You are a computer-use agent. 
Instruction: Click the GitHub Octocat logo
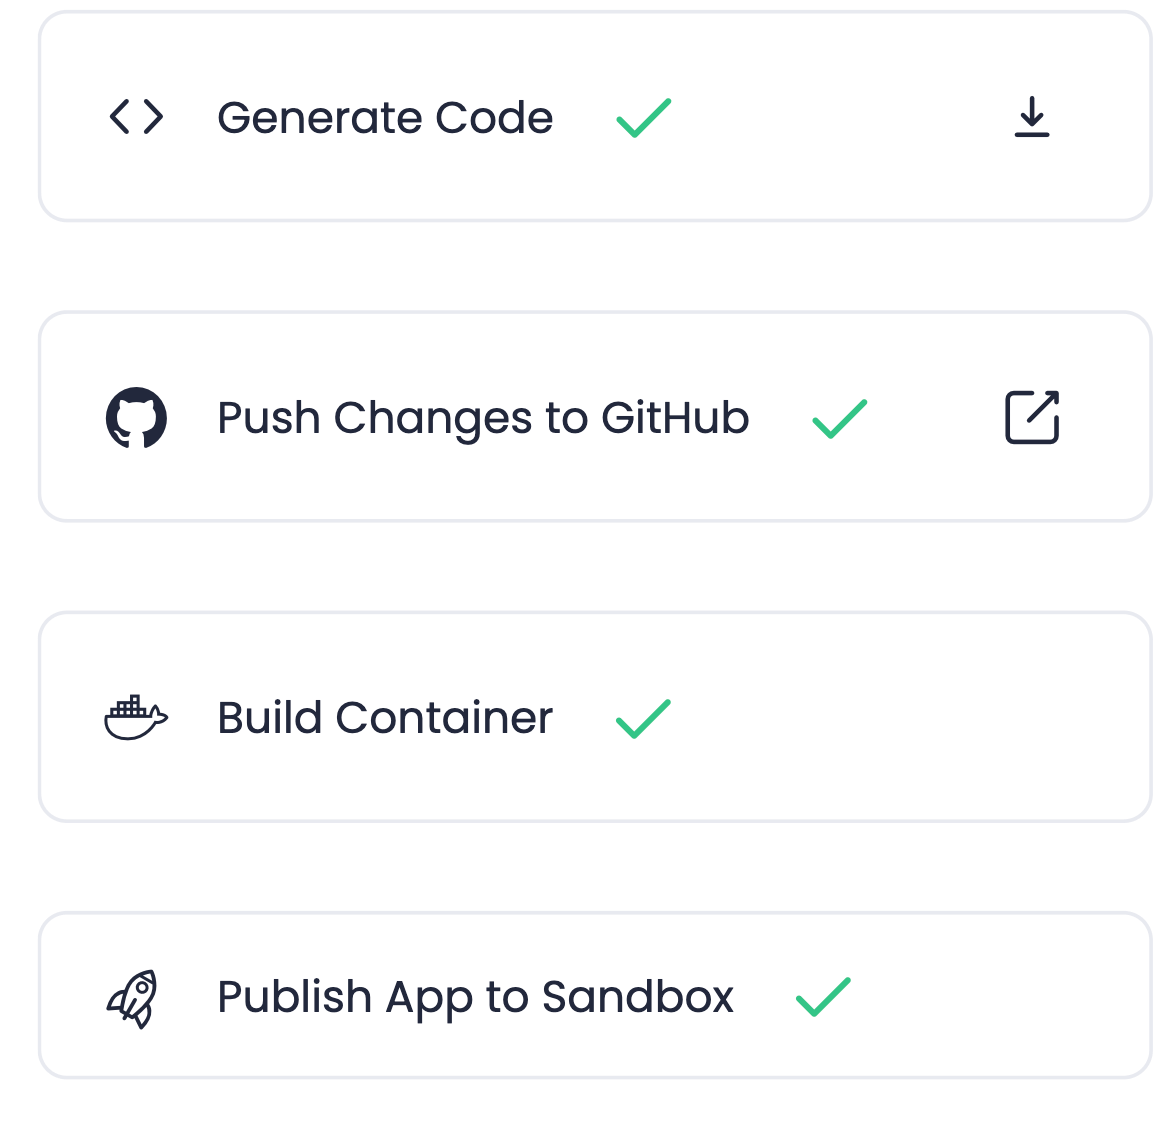pyautogui.click(x=136, y=417)
